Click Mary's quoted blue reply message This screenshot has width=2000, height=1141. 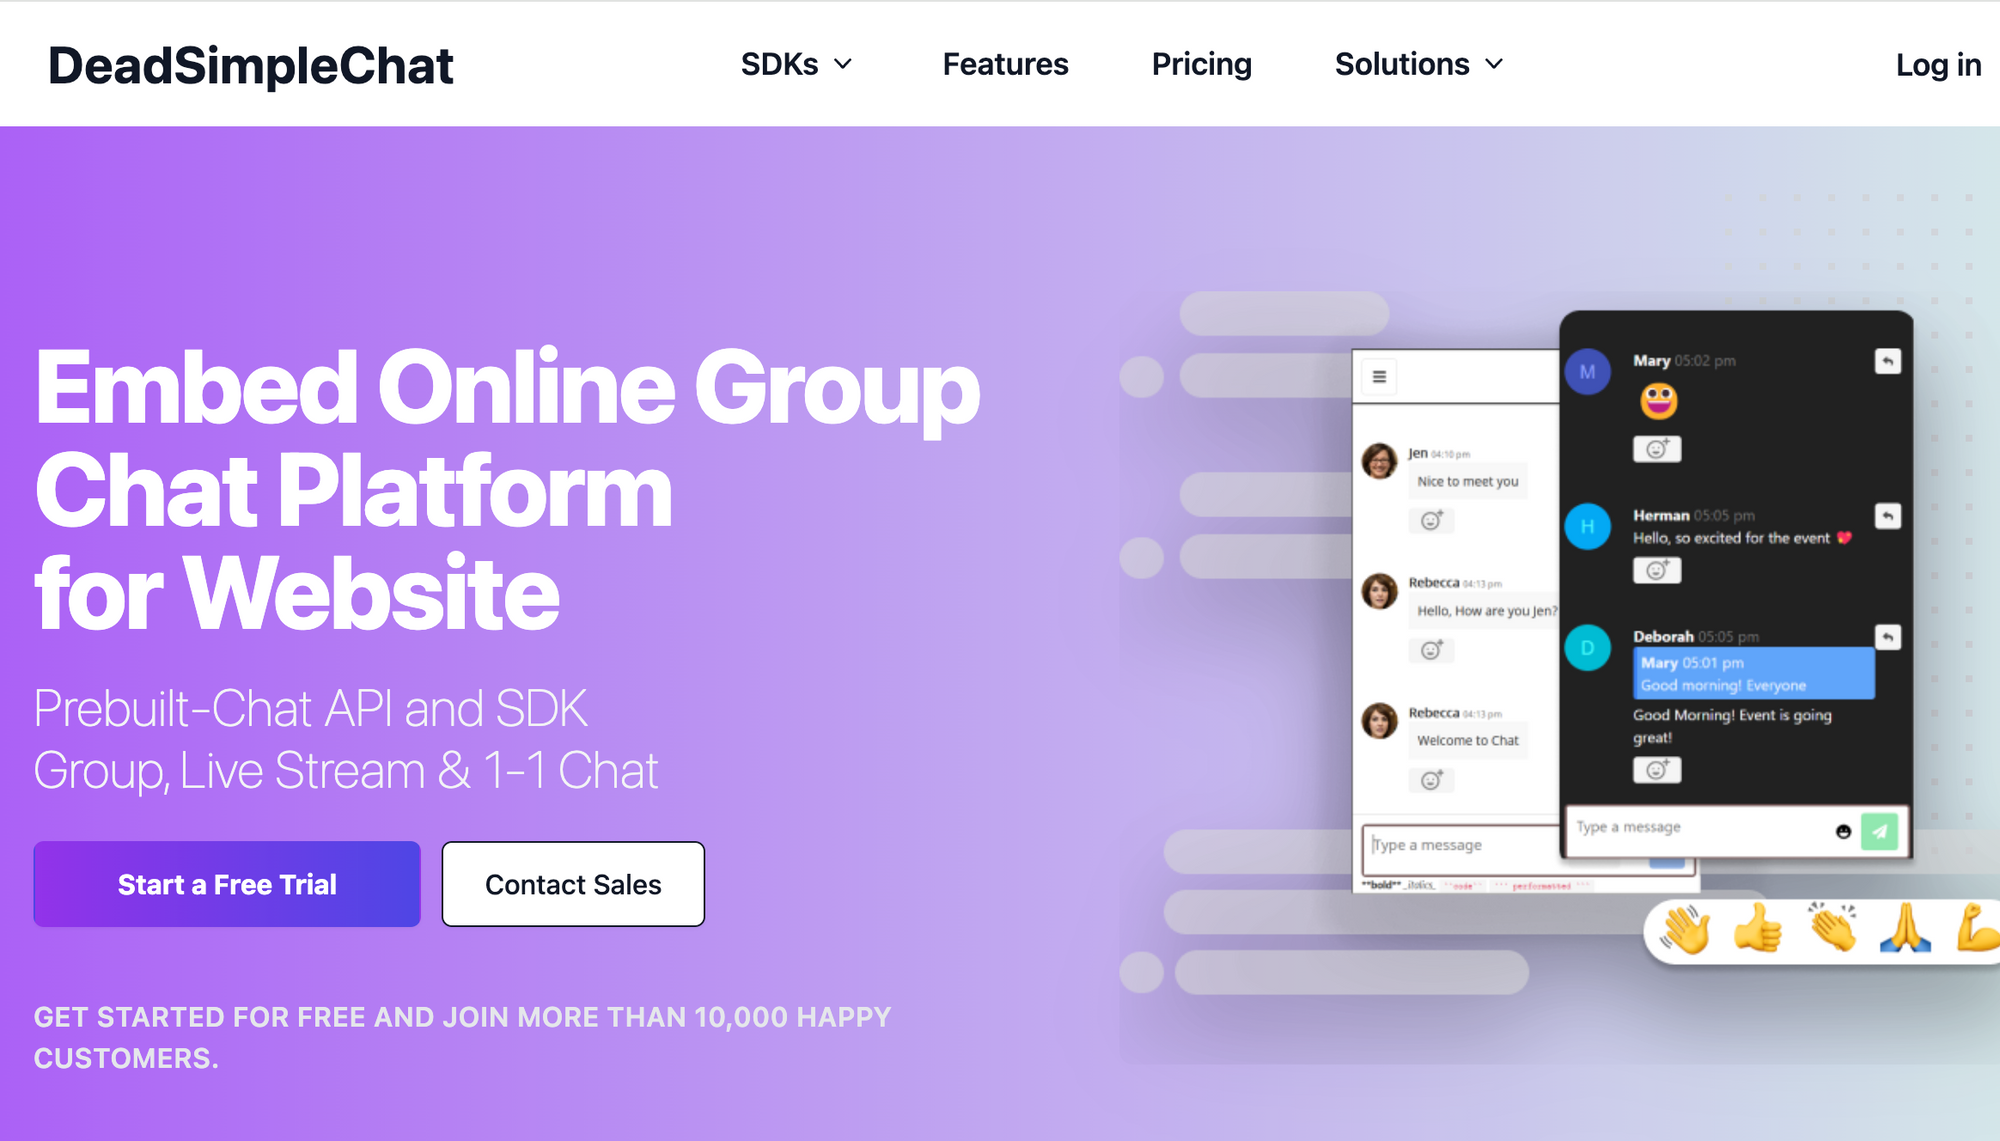pos(1754,673)
